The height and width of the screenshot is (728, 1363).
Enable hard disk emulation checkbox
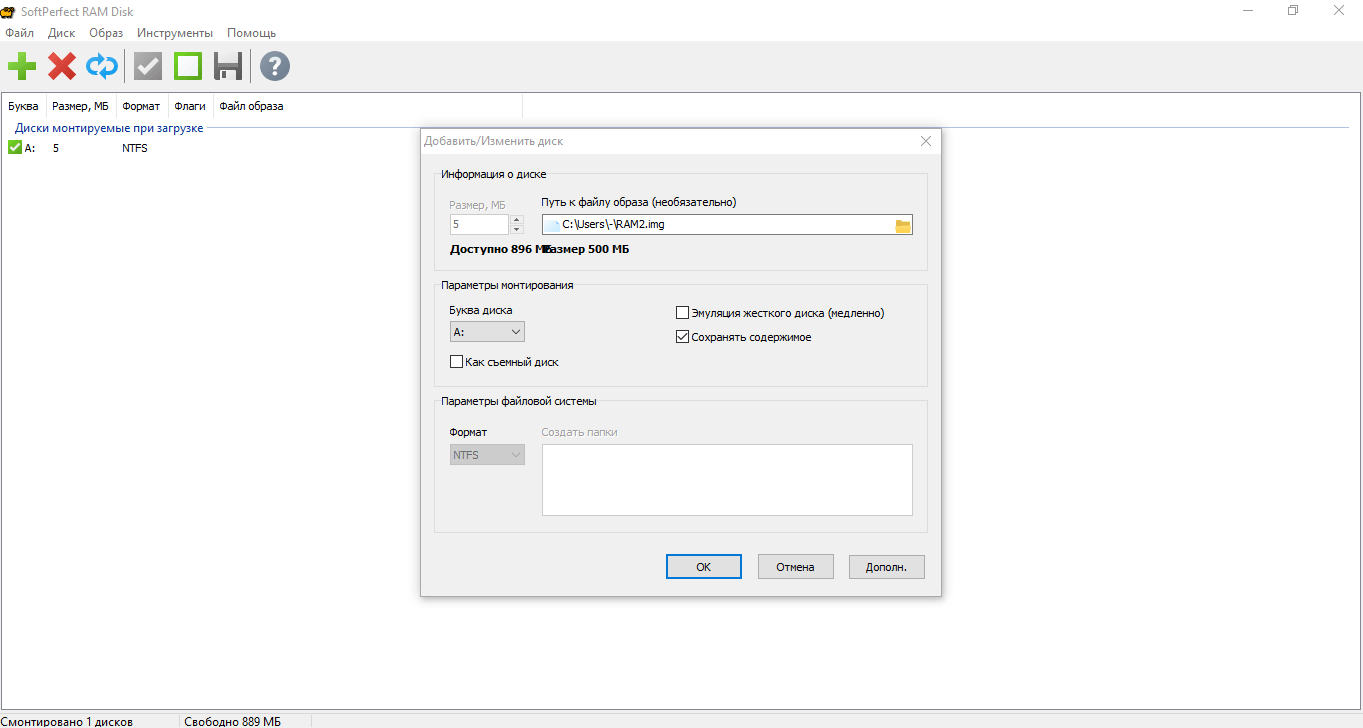683,312
